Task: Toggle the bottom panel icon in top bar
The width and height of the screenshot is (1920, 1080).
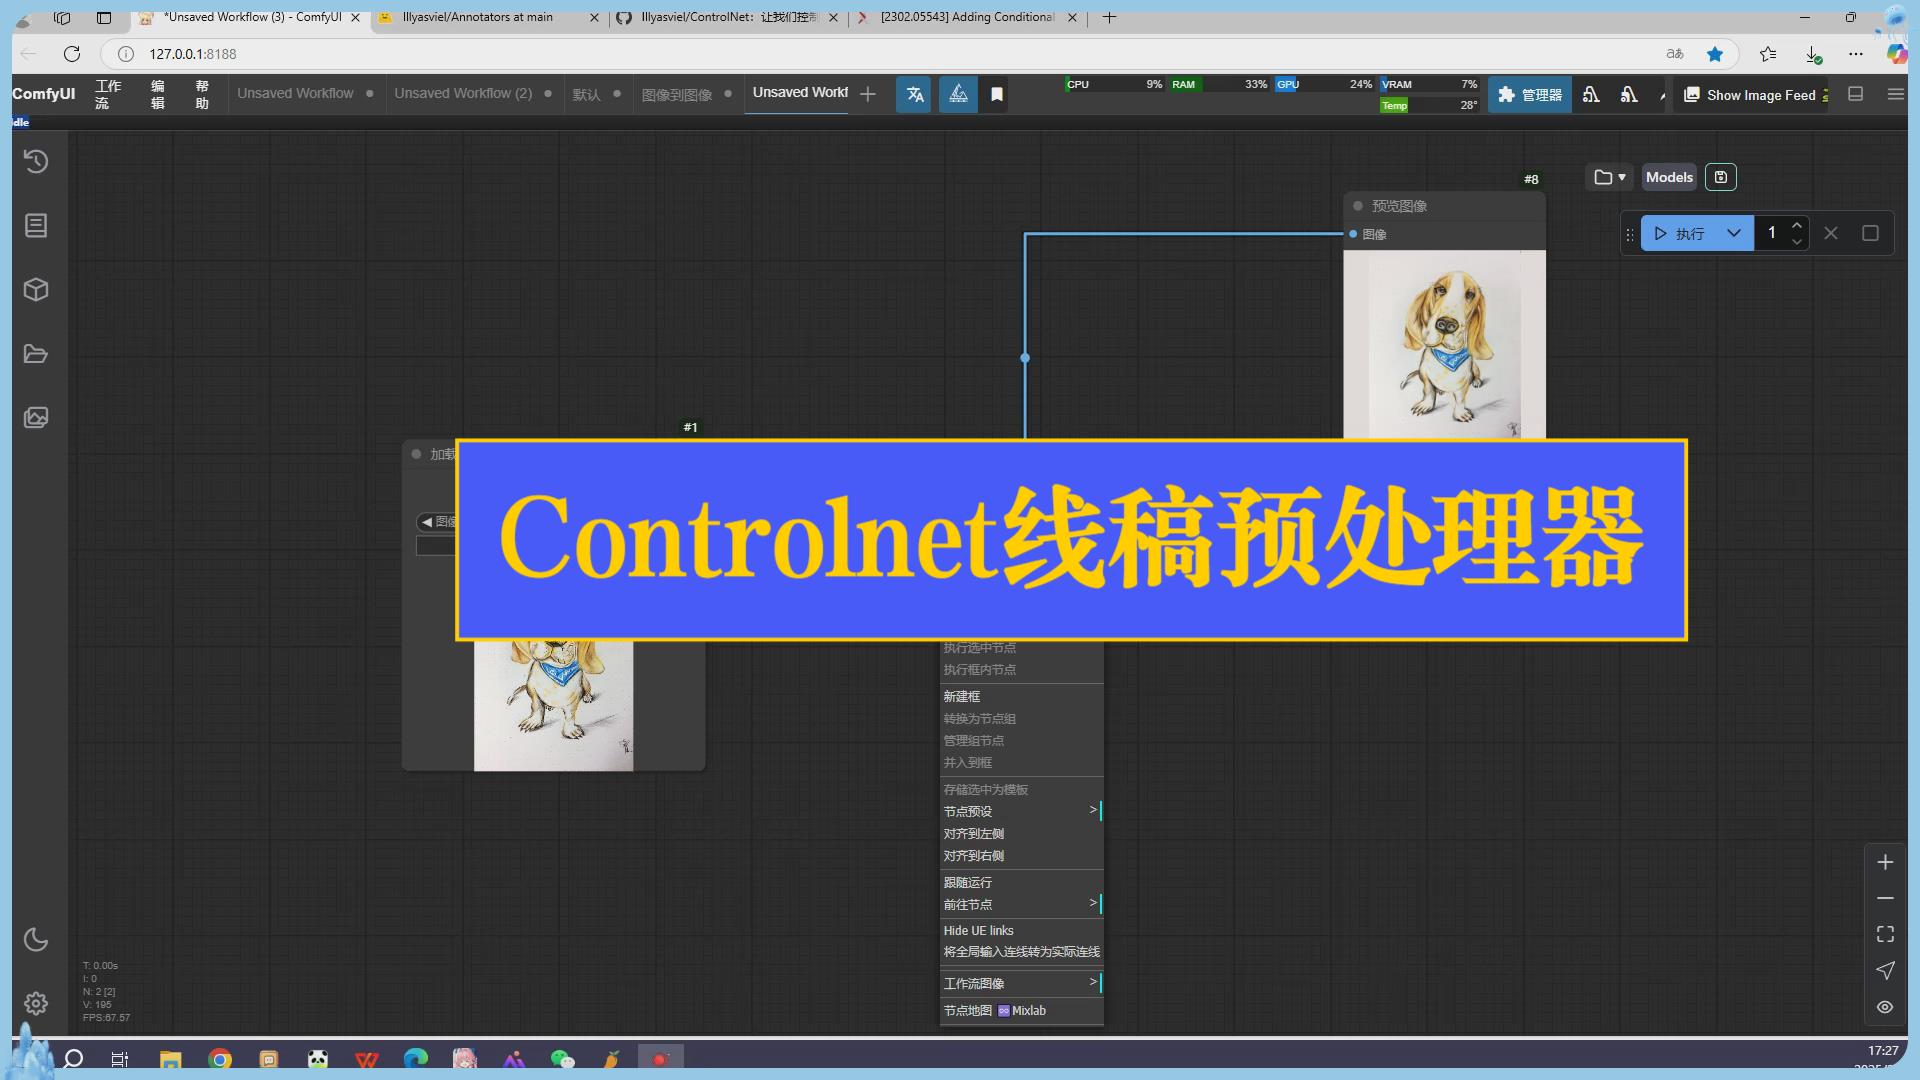Action: coord(1856,94)
